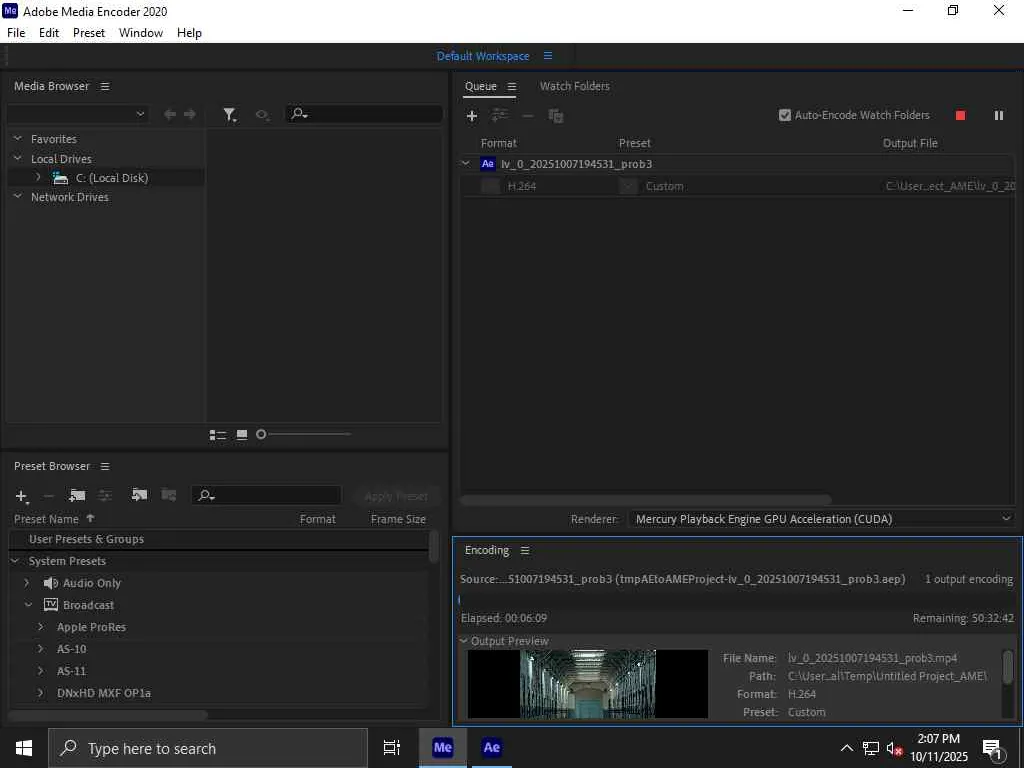1024x768 pixels.
Task: Switch Media Browser to thumbnail view
Action: (242, 434)
